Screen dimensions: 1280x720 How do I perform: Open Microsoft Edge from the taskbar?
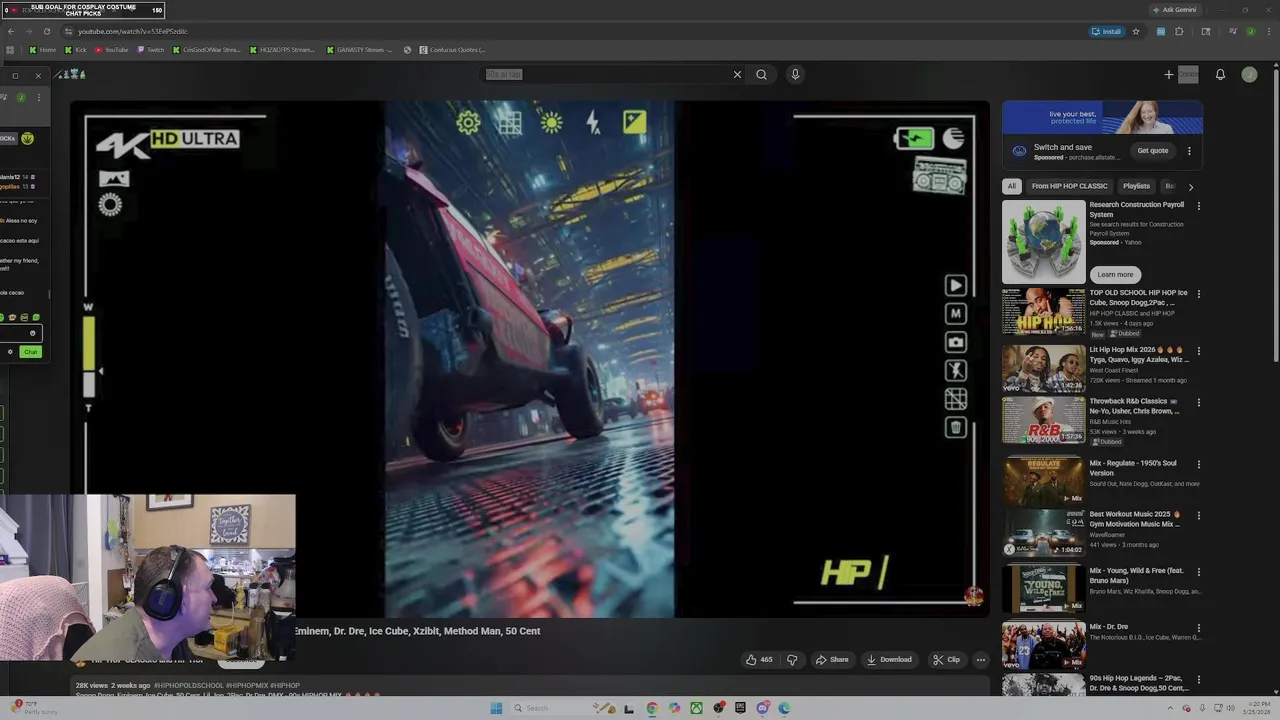784,708
